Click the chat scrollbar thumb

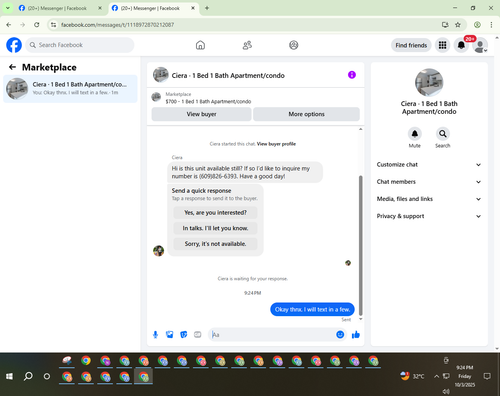click(x=360, y=245)
